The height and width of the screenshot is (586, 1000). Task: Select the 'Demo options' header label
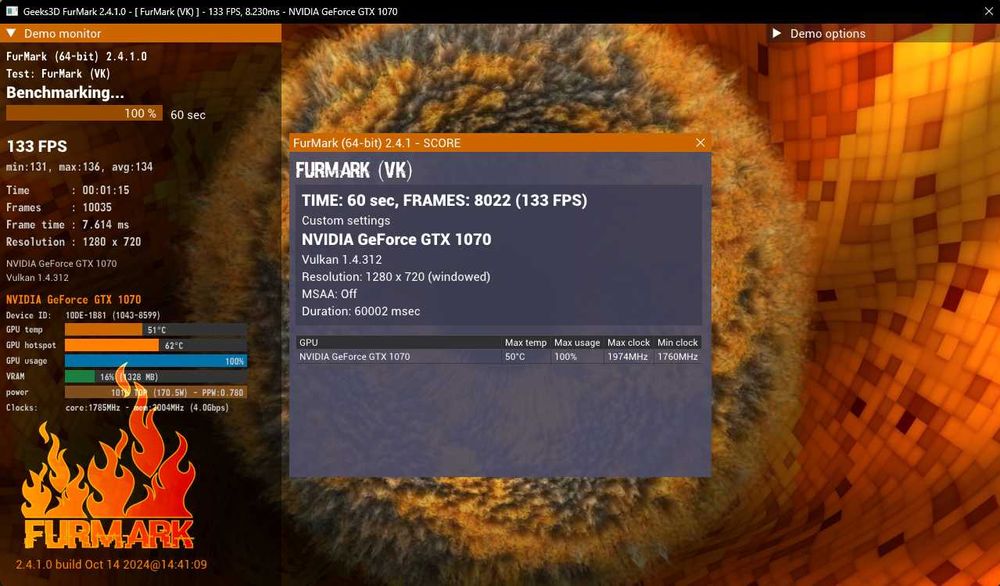827,34
